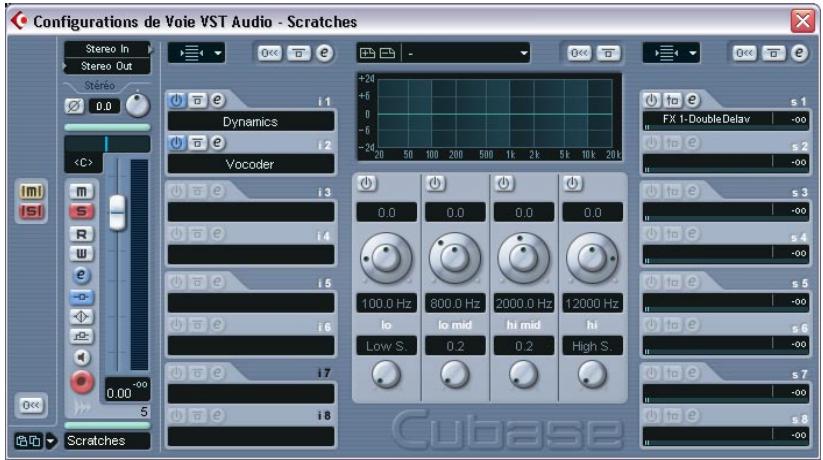Store EQ preset with plus icon
823x460 pixels.
[367, 53]
